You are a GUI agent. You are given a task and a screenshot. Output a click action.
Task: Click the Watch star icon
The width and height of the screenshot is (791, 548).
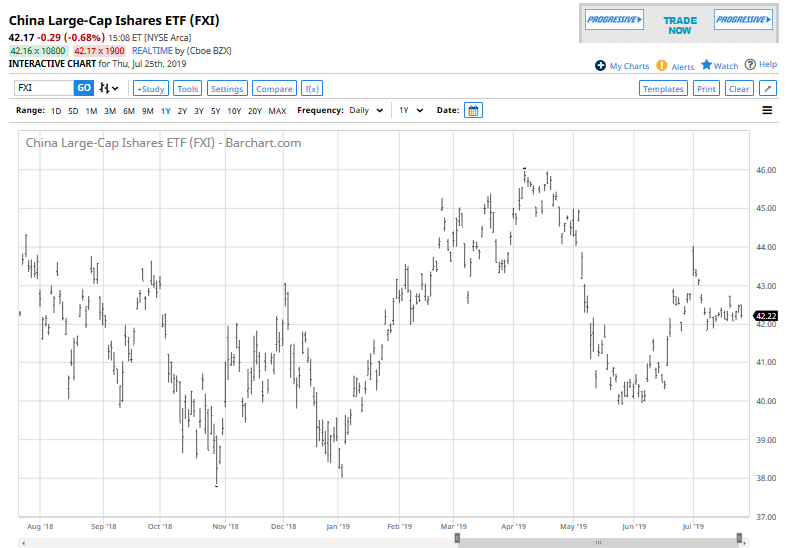(706, 65)
